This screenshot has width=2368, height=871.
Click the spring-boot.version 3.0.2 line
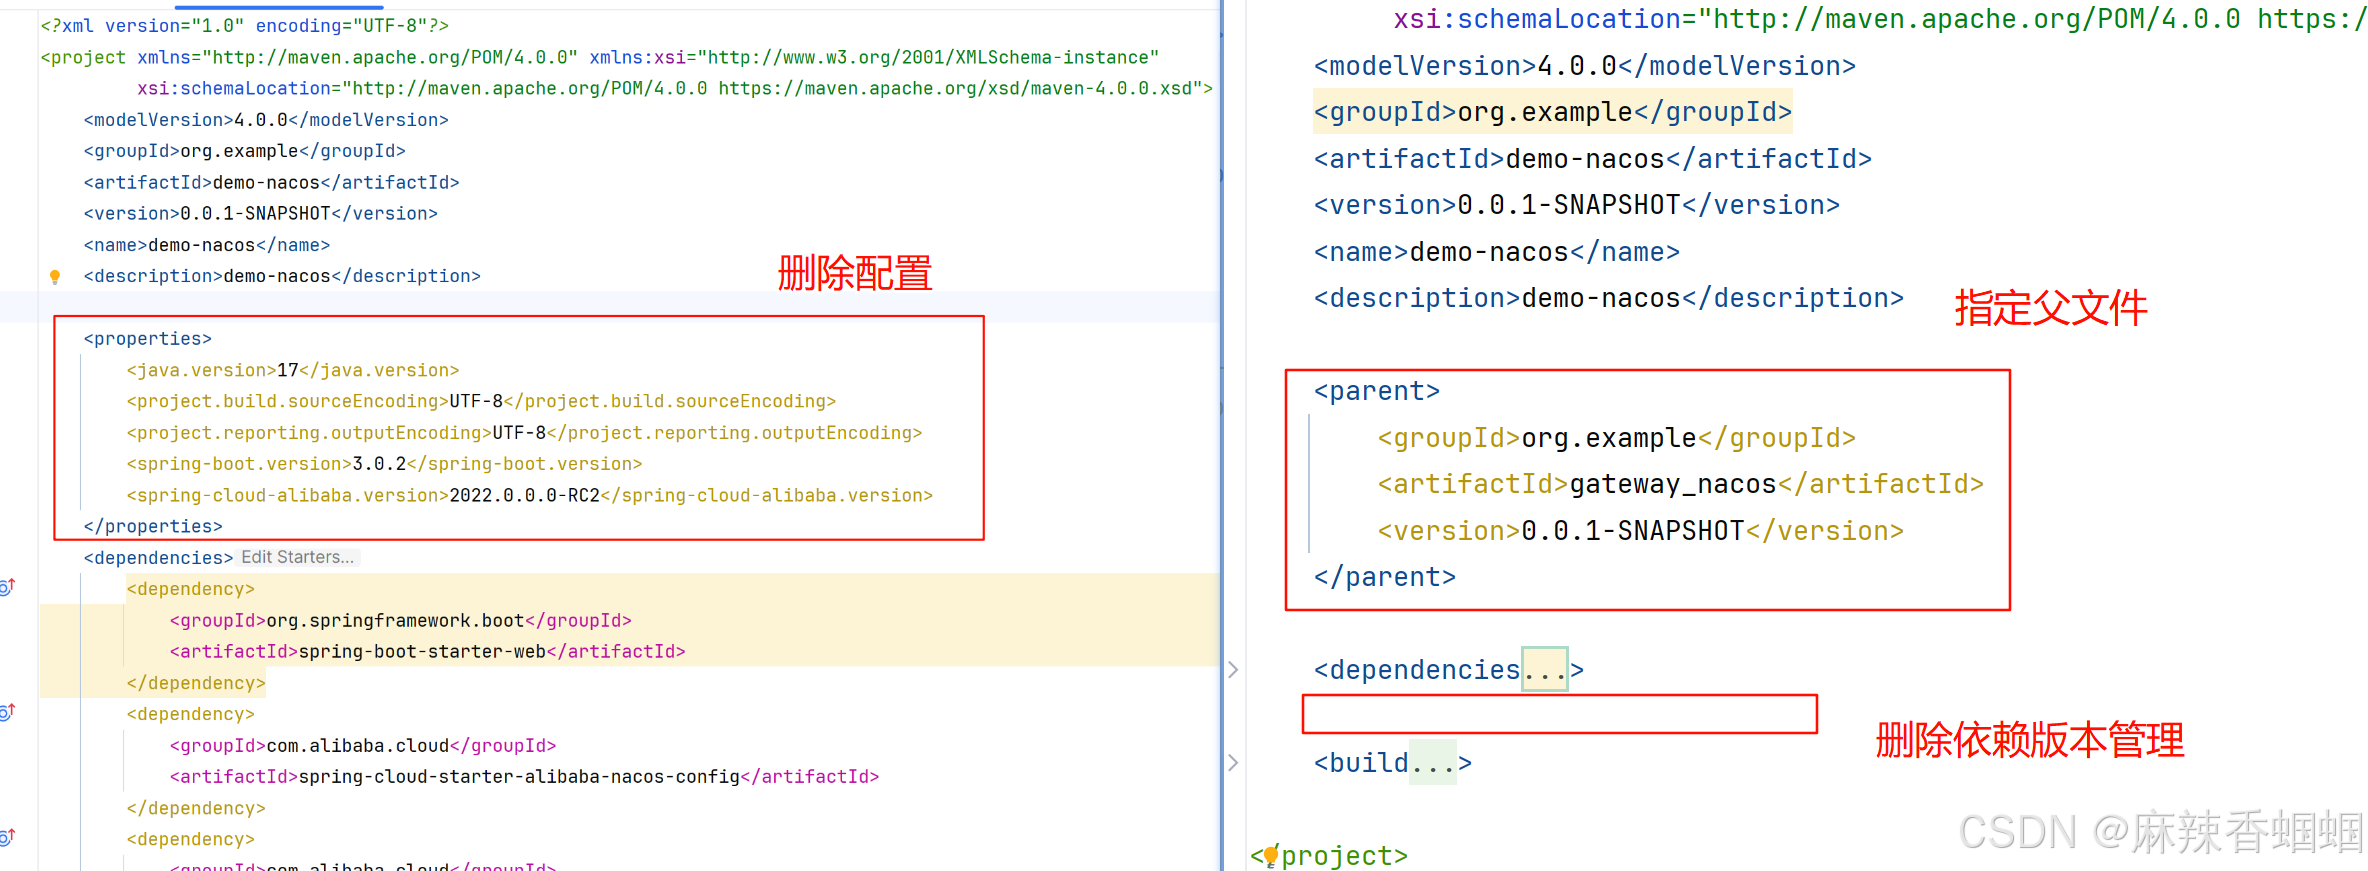(x=384, y=464)
